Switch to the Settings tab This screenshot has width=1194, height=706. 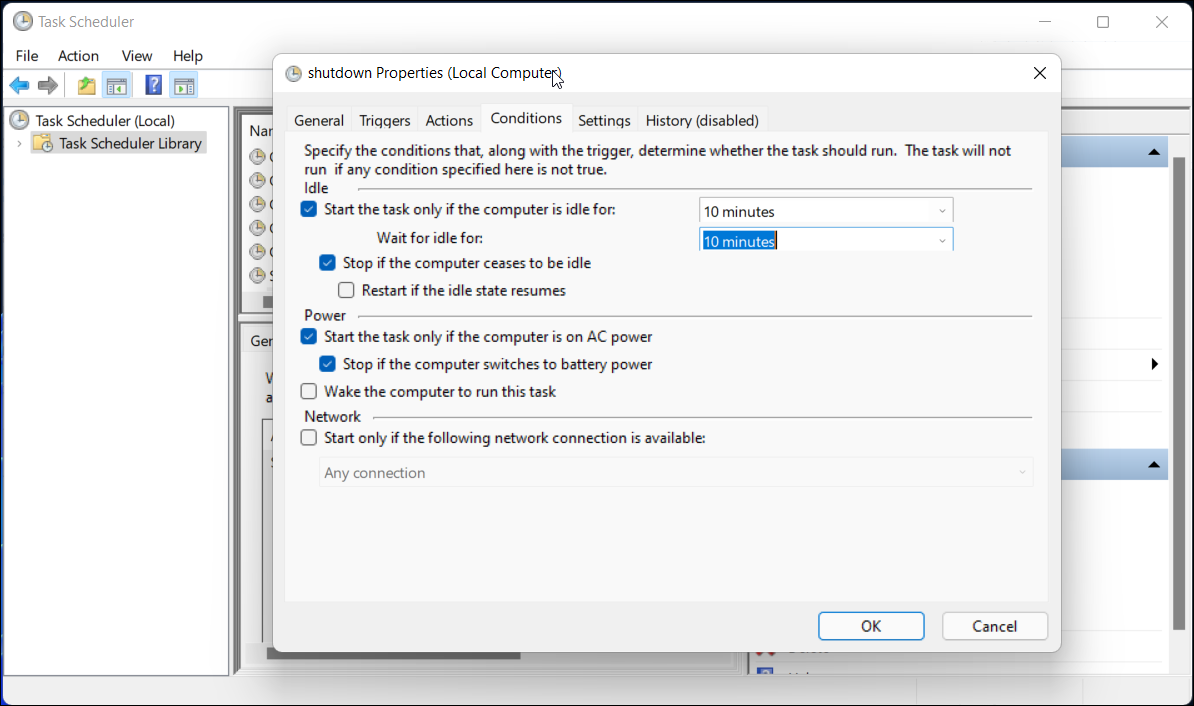tap(604, 120)
